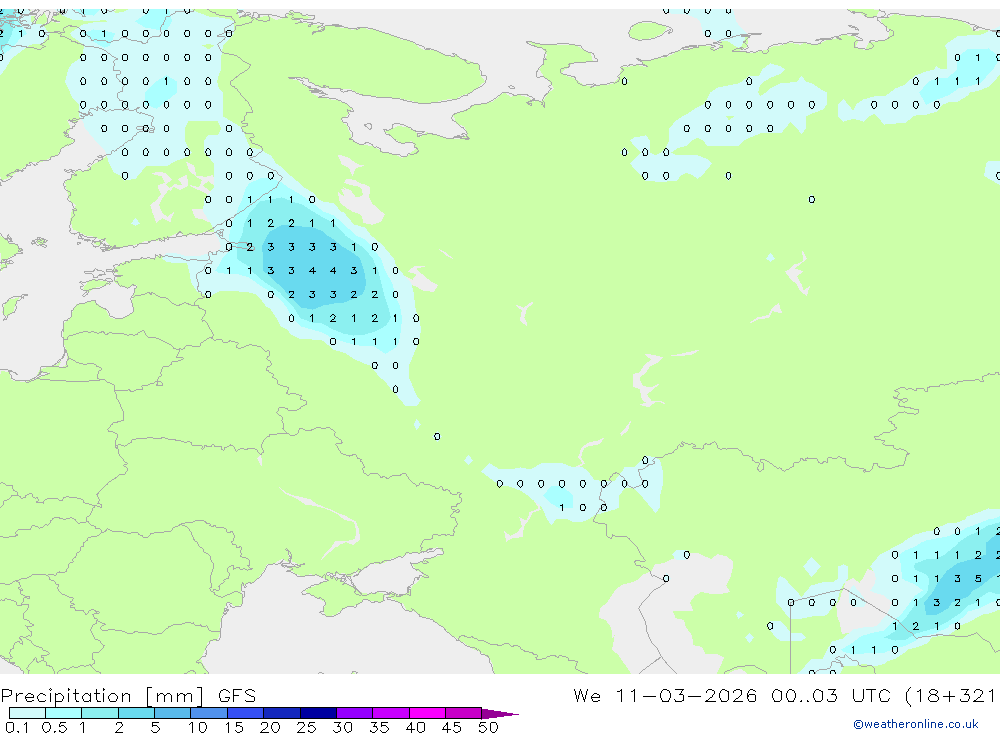
Task: Choose the 40–45 mm magenta legend box
Action: click(427, 713)
